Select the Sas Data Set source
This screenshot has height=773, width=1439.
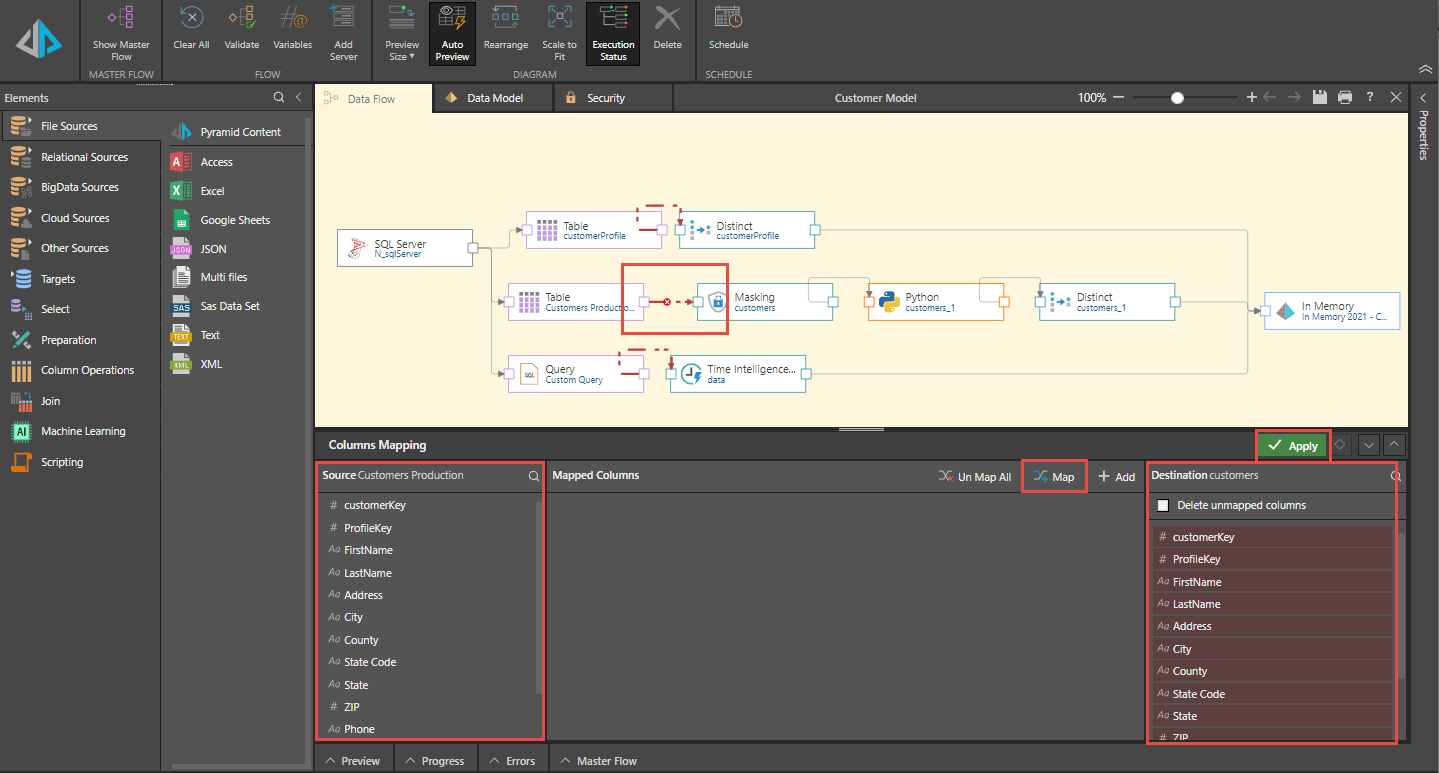coord(235,306)
